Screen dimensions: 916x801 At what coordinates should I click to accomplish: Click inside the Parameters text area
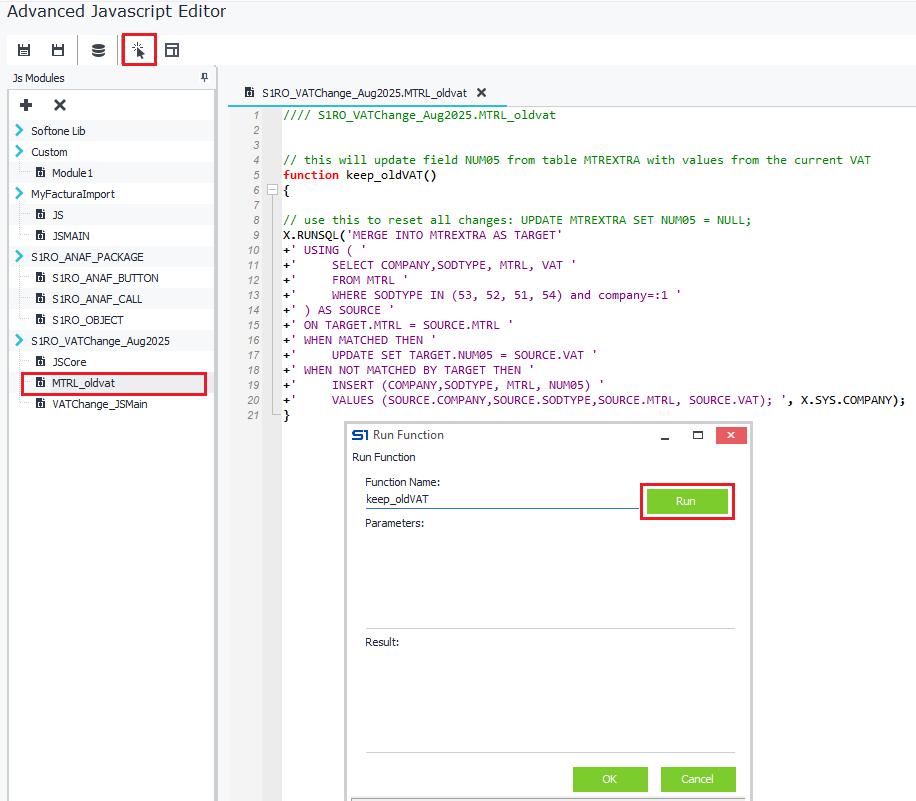pos(550,579)
